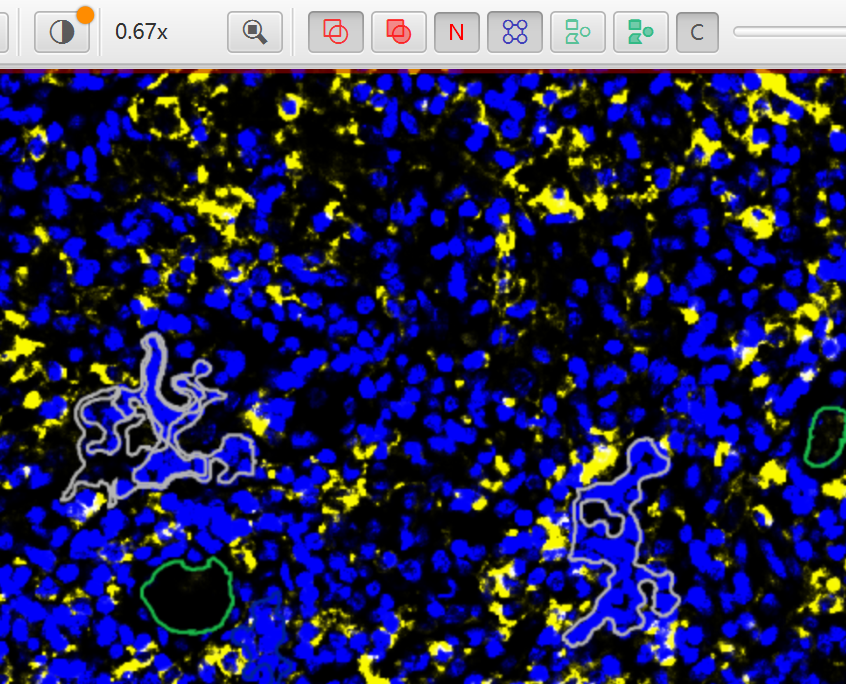The image size is (846, 684).
Task: Toggle show connections with the C button
Action: pyautogui.click(x=697, y=32)
